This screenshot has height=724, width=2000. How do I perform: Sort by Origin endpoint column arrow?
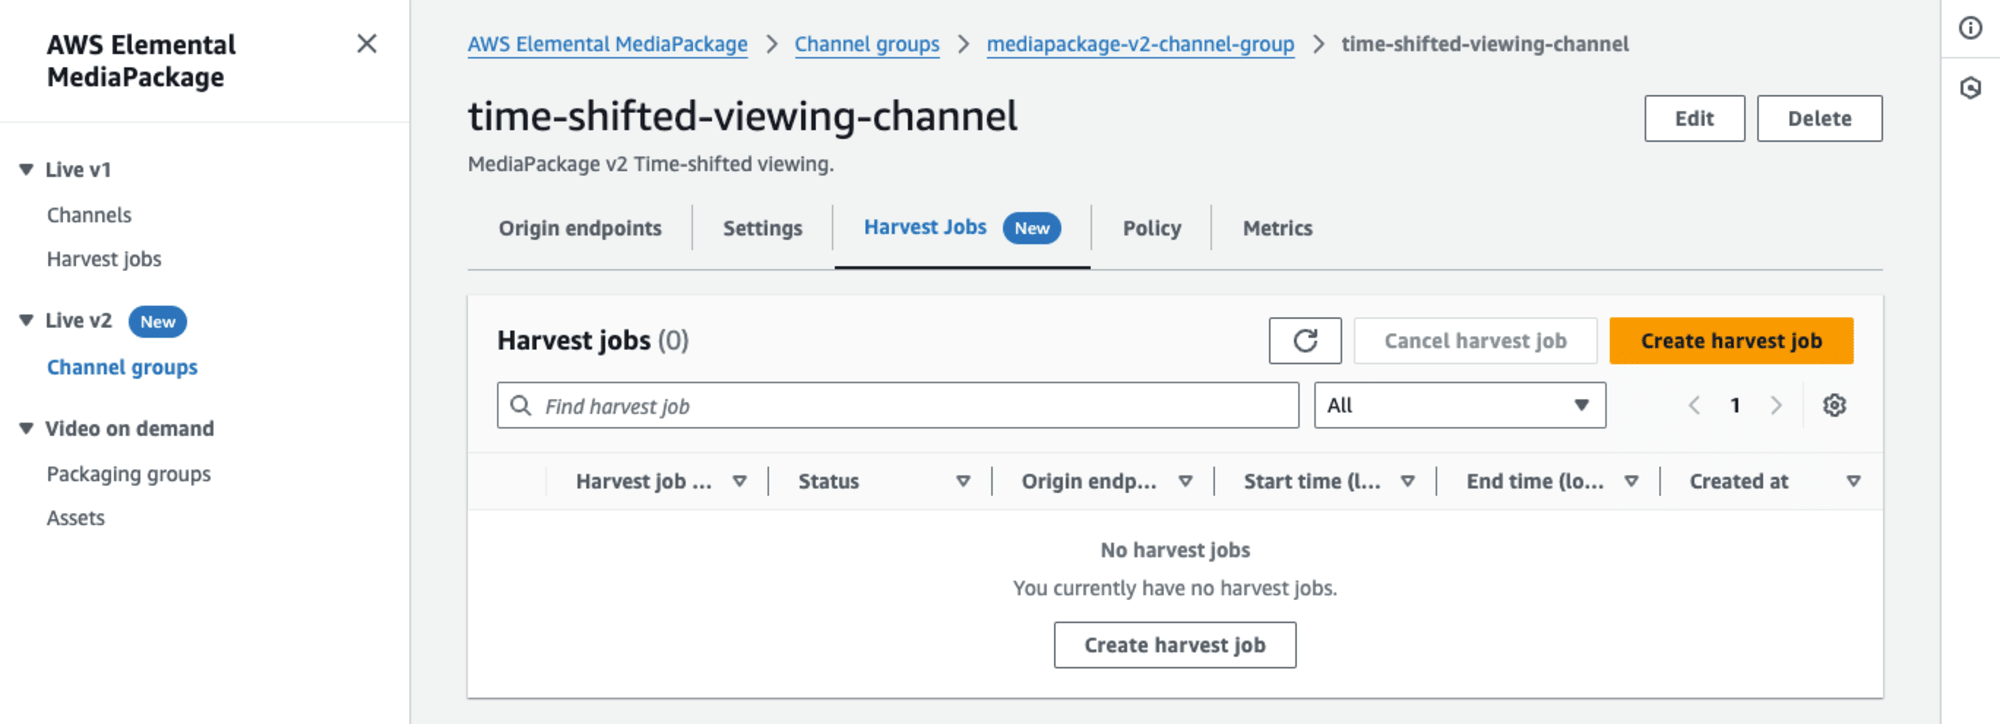click(x=1185, y=481)
